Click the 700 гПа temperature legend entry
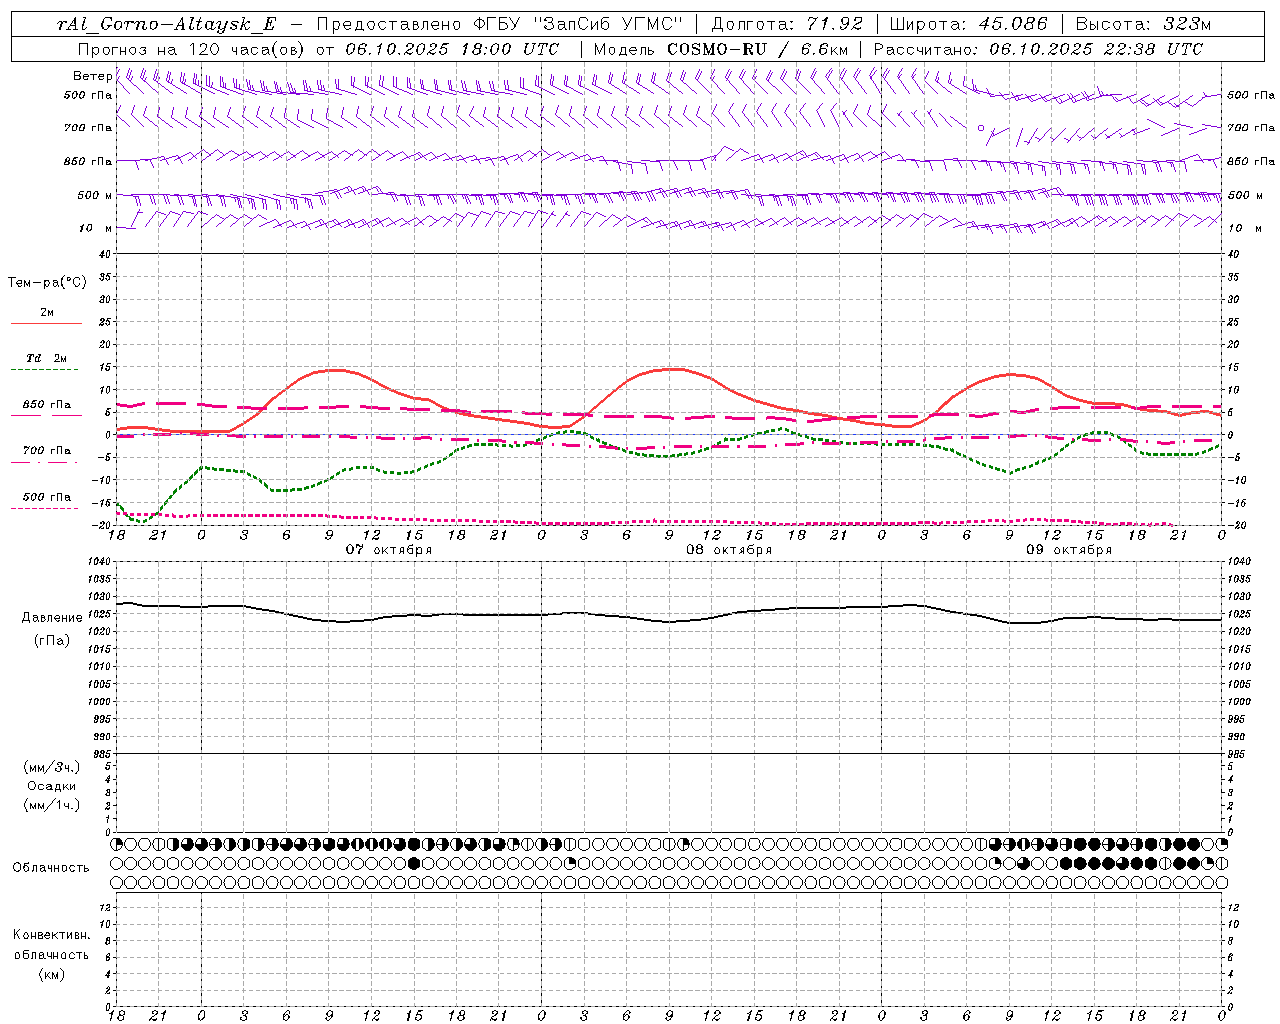Image resolution: width=1280 pixels, height=1024 pixels. [47, 451]
